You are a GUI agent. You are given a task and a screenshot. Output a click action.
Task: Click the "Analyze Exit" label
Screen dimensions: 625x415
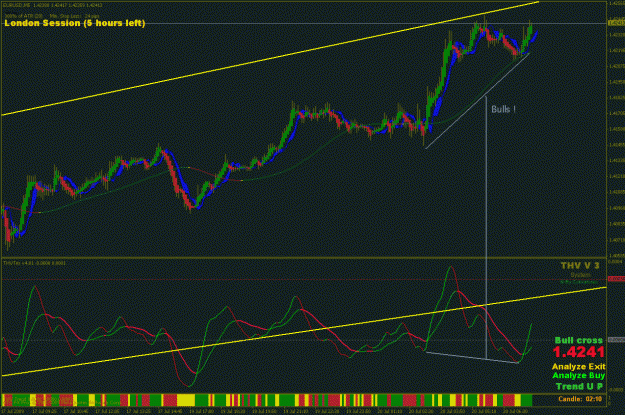579,366
